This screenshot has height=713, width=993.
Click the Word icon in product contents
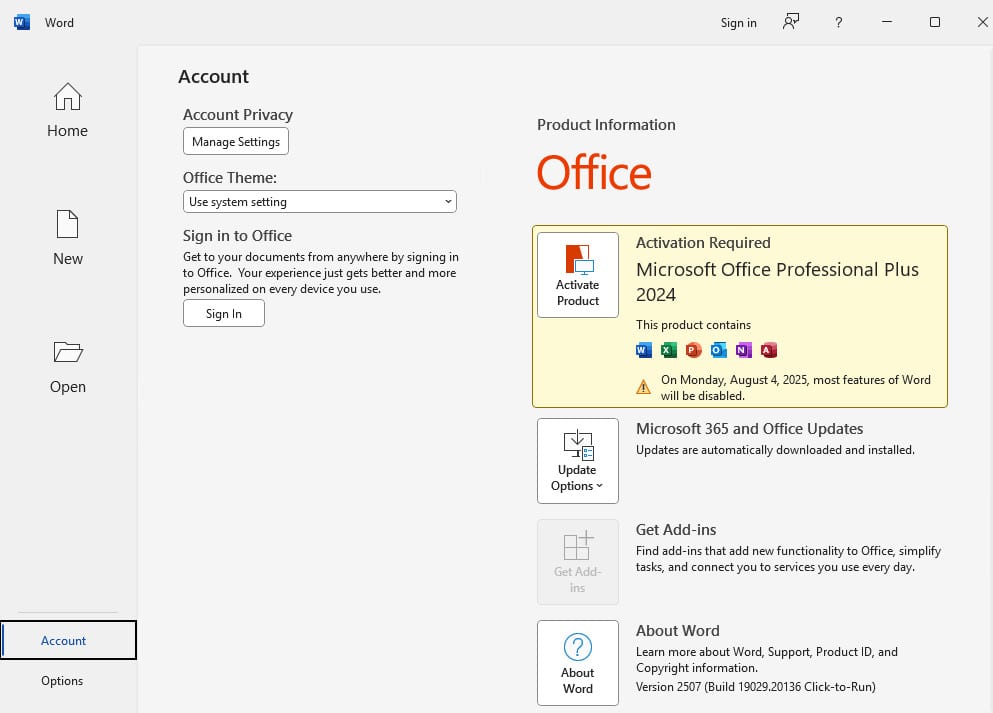643,350
